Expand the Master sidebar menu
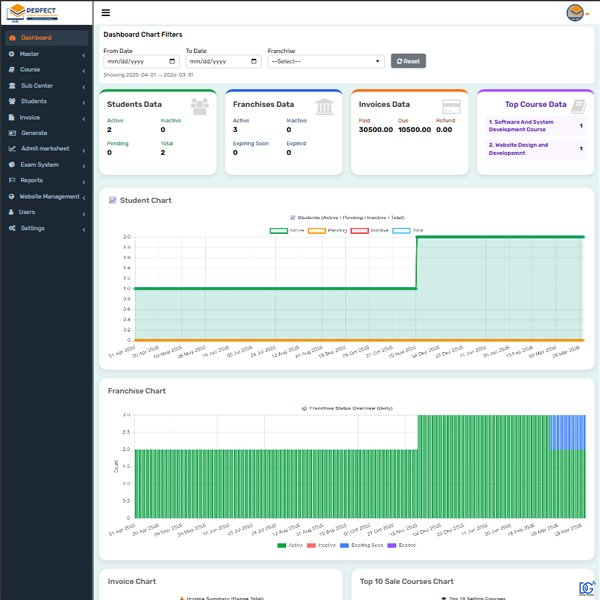 point(45,54)
